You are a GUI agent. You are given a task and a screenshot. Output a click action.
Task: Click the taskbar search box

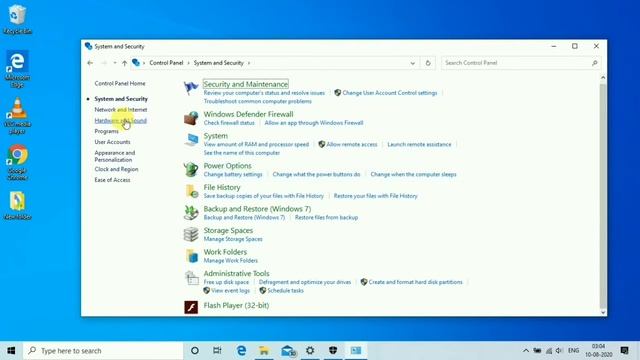coord(104,351)
